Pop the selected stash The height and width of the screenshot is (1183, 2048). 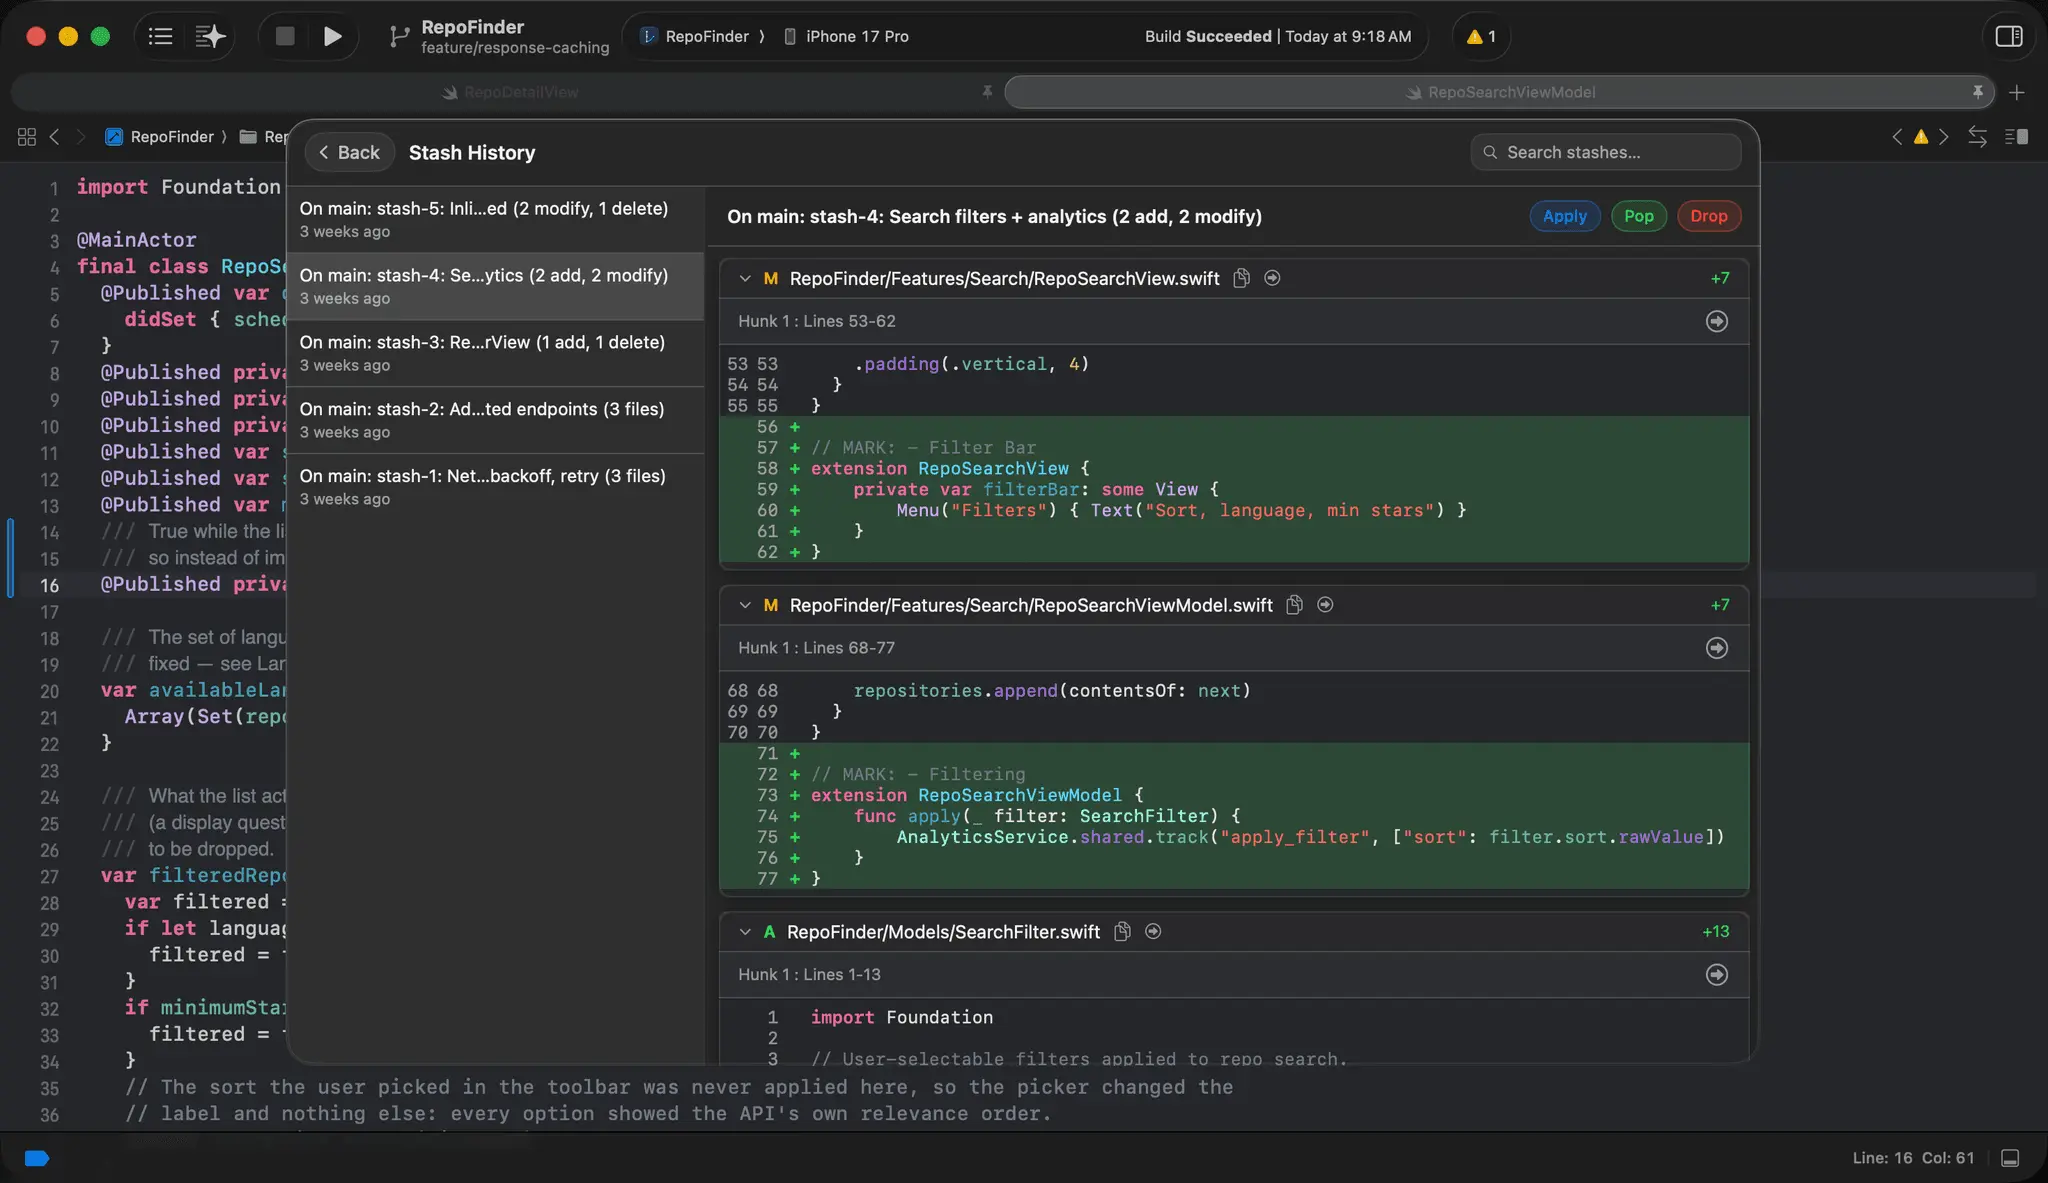1639,216
